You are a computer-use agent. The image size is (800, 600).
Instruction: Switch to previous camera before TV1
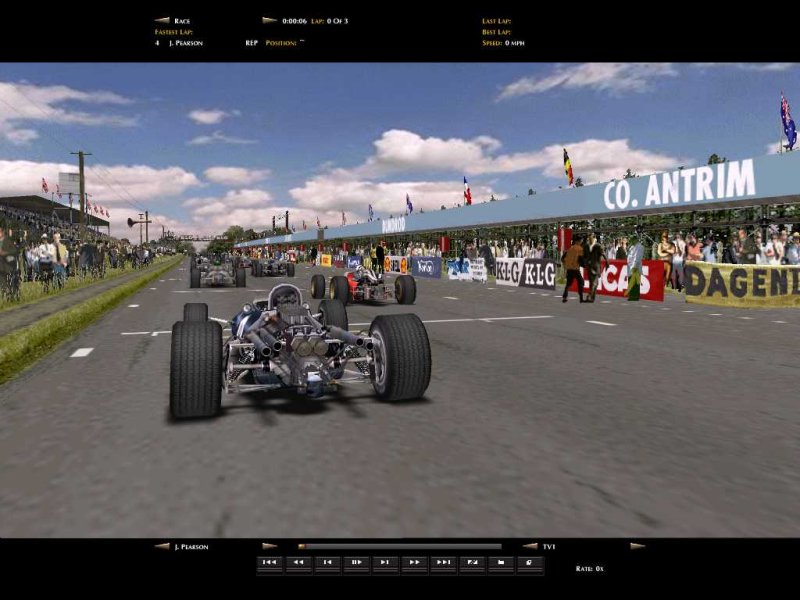coord(530,546)
